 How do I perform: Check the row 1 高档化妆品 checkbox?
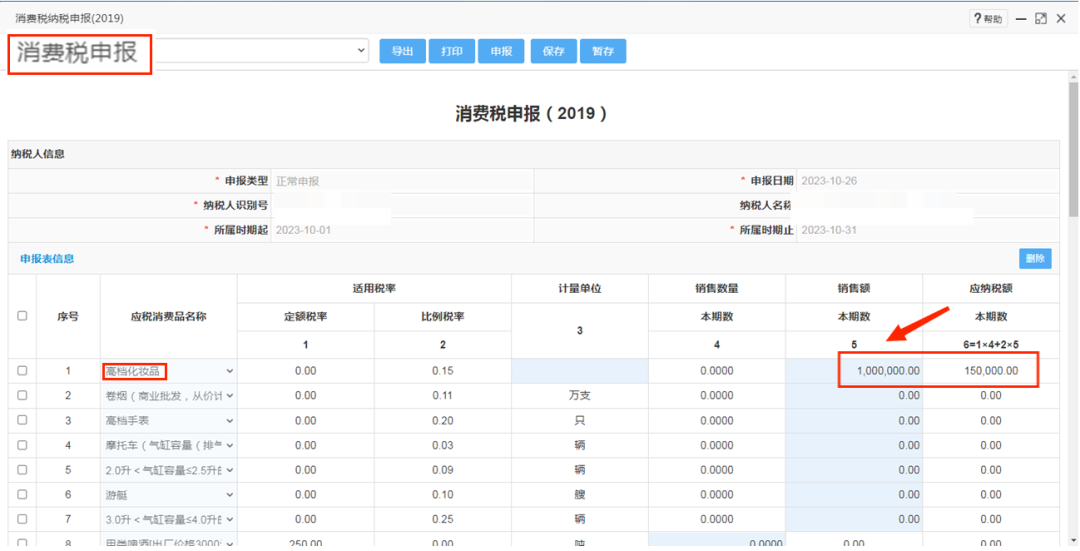pyautogui.click(x=22, y=371)
